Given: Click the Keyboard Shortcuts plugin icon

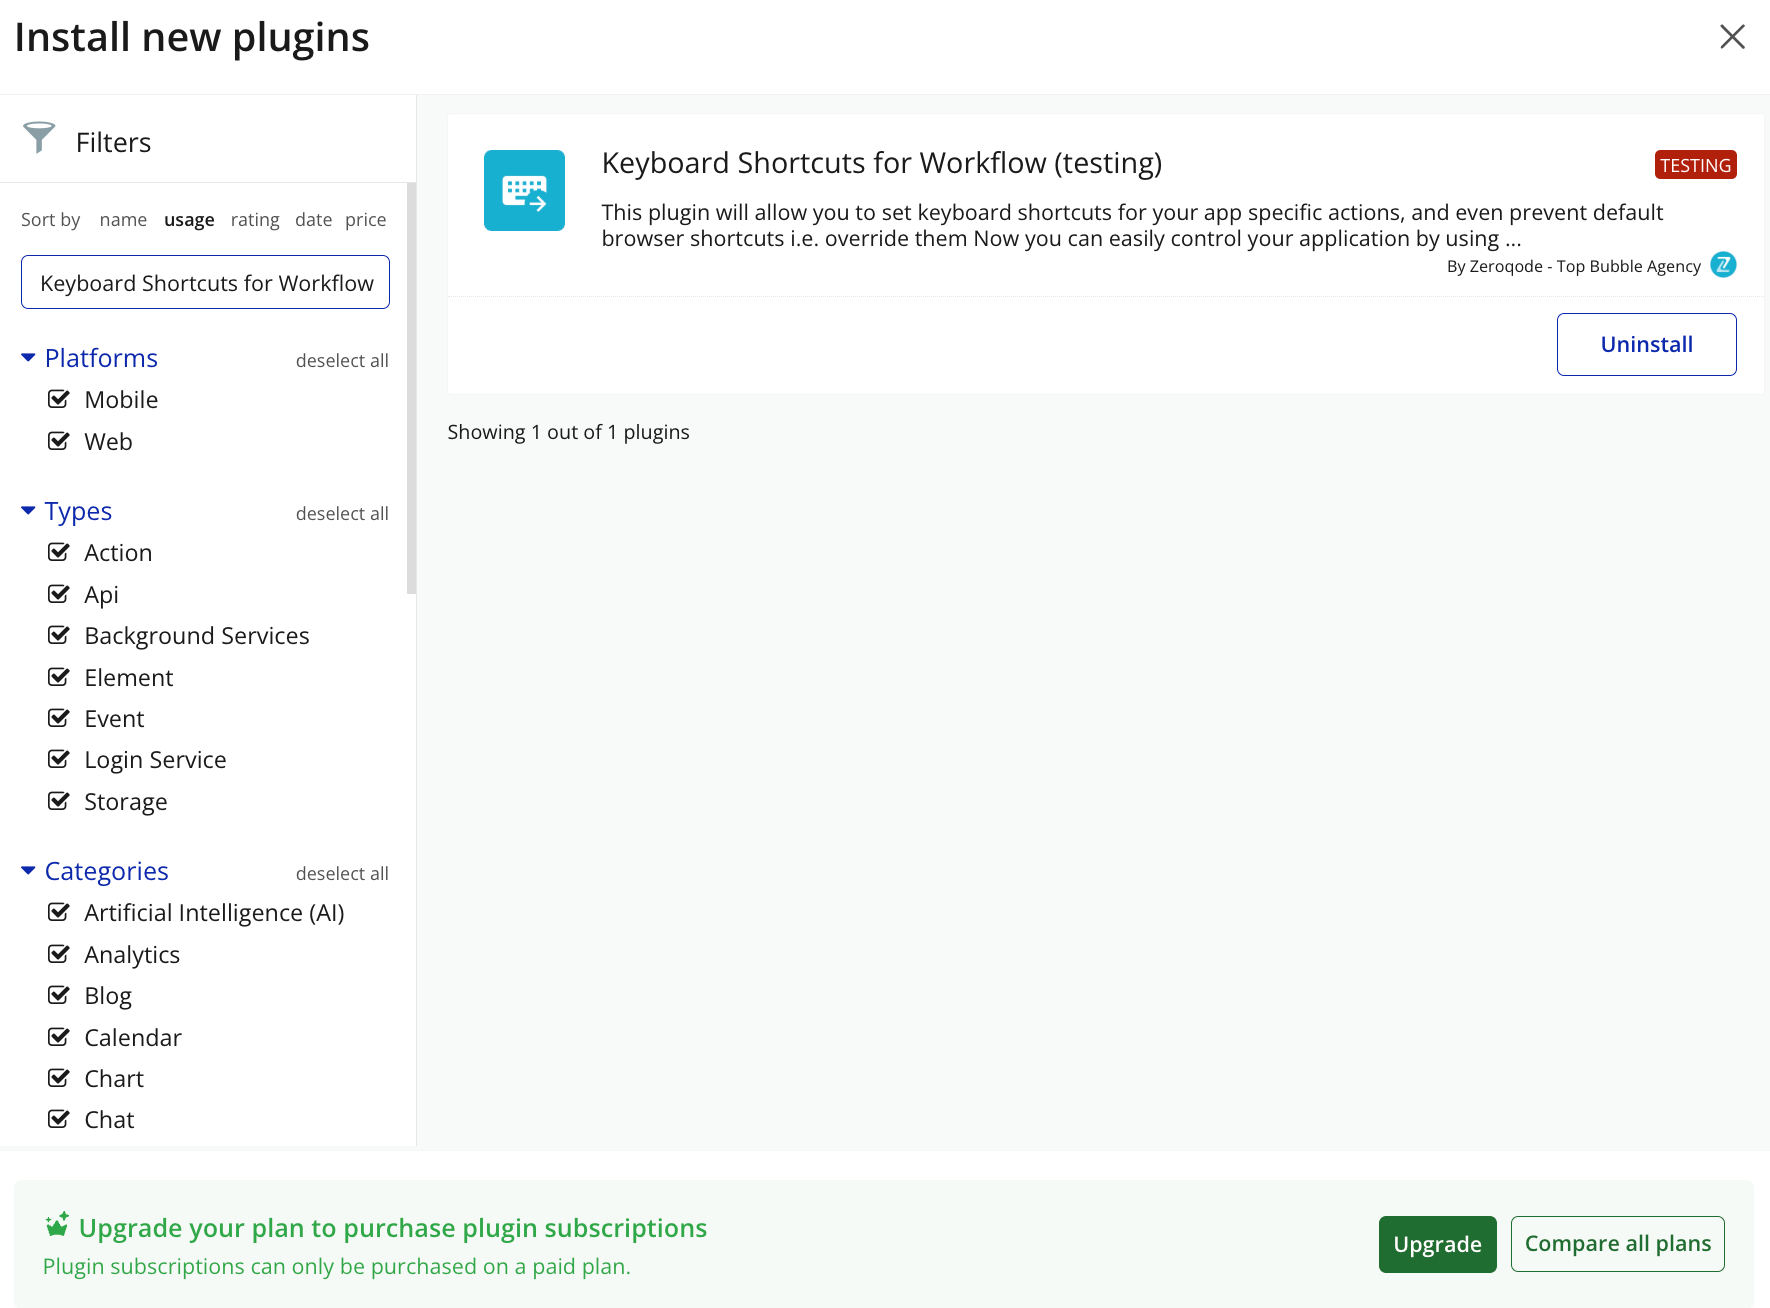Looking at the screenshot, I should click(524, 190).
